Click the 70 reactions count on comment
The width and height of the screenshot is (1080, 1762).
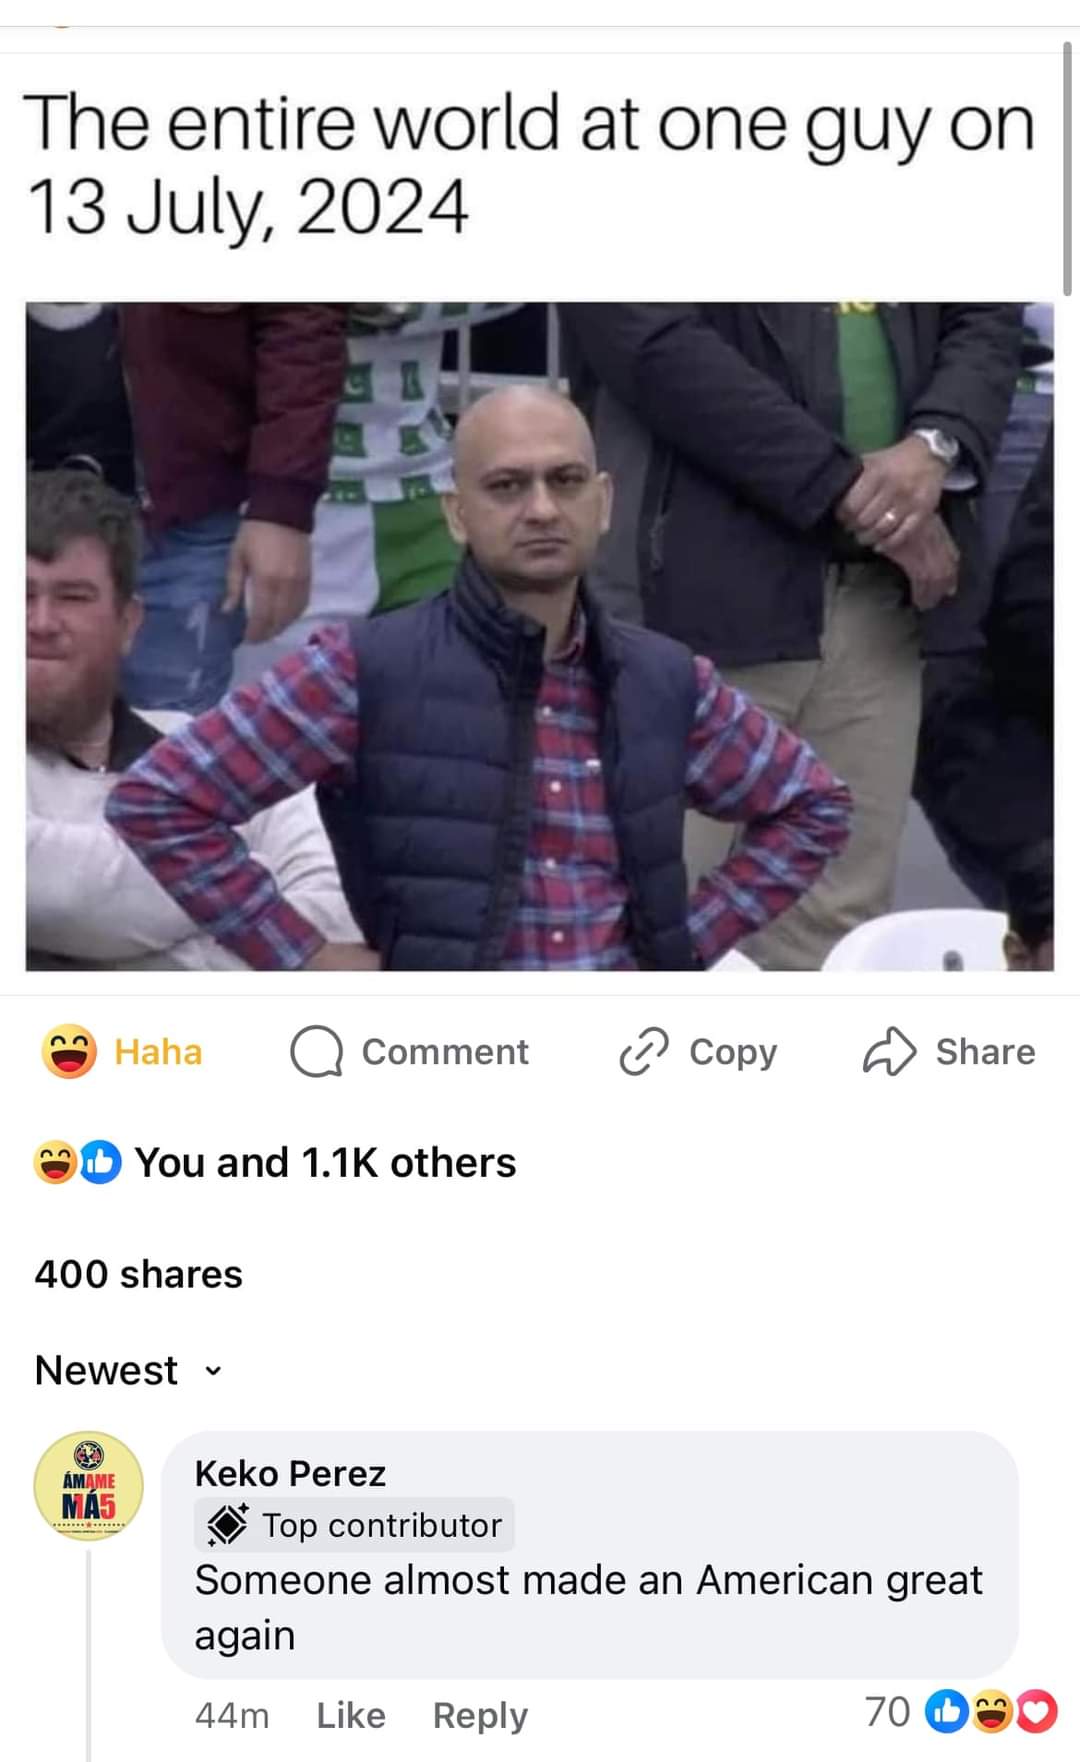887,1712
